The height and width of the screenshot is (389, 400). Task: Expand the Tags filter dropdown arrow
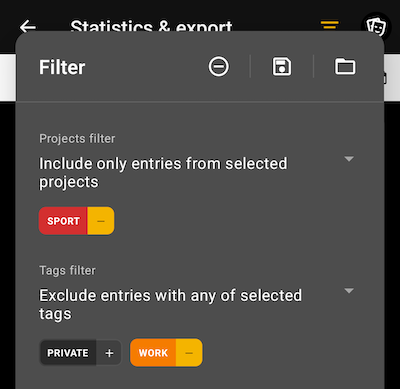tap(349, 291)
